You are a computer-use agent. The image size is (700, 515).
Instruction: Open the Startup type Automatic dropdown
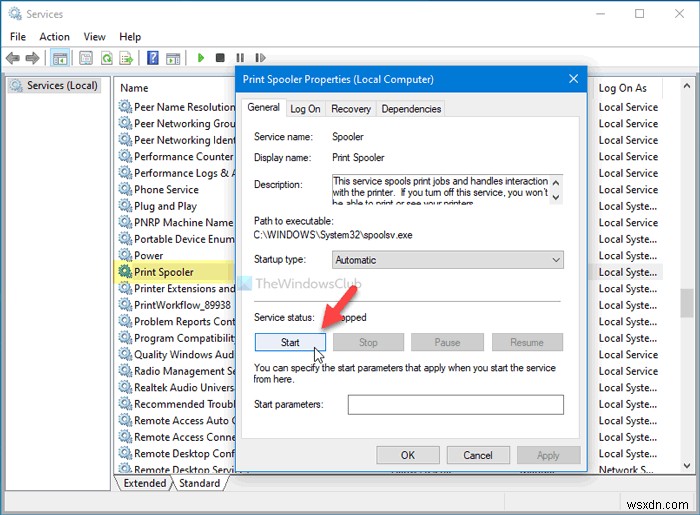(448, 260)
